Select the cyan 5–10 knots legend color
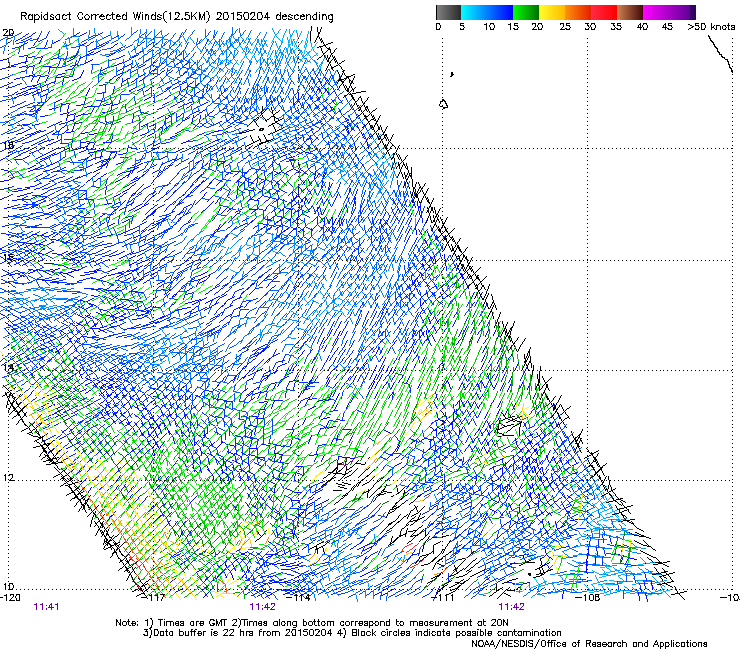 474,12
